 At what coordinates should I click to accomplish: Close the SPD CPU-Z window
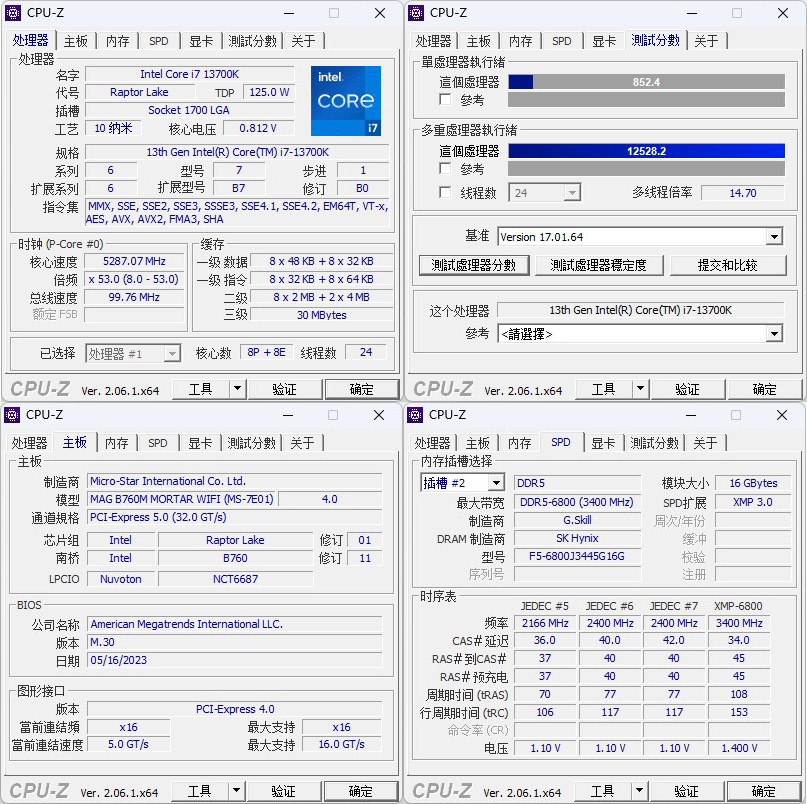point(782,415)
